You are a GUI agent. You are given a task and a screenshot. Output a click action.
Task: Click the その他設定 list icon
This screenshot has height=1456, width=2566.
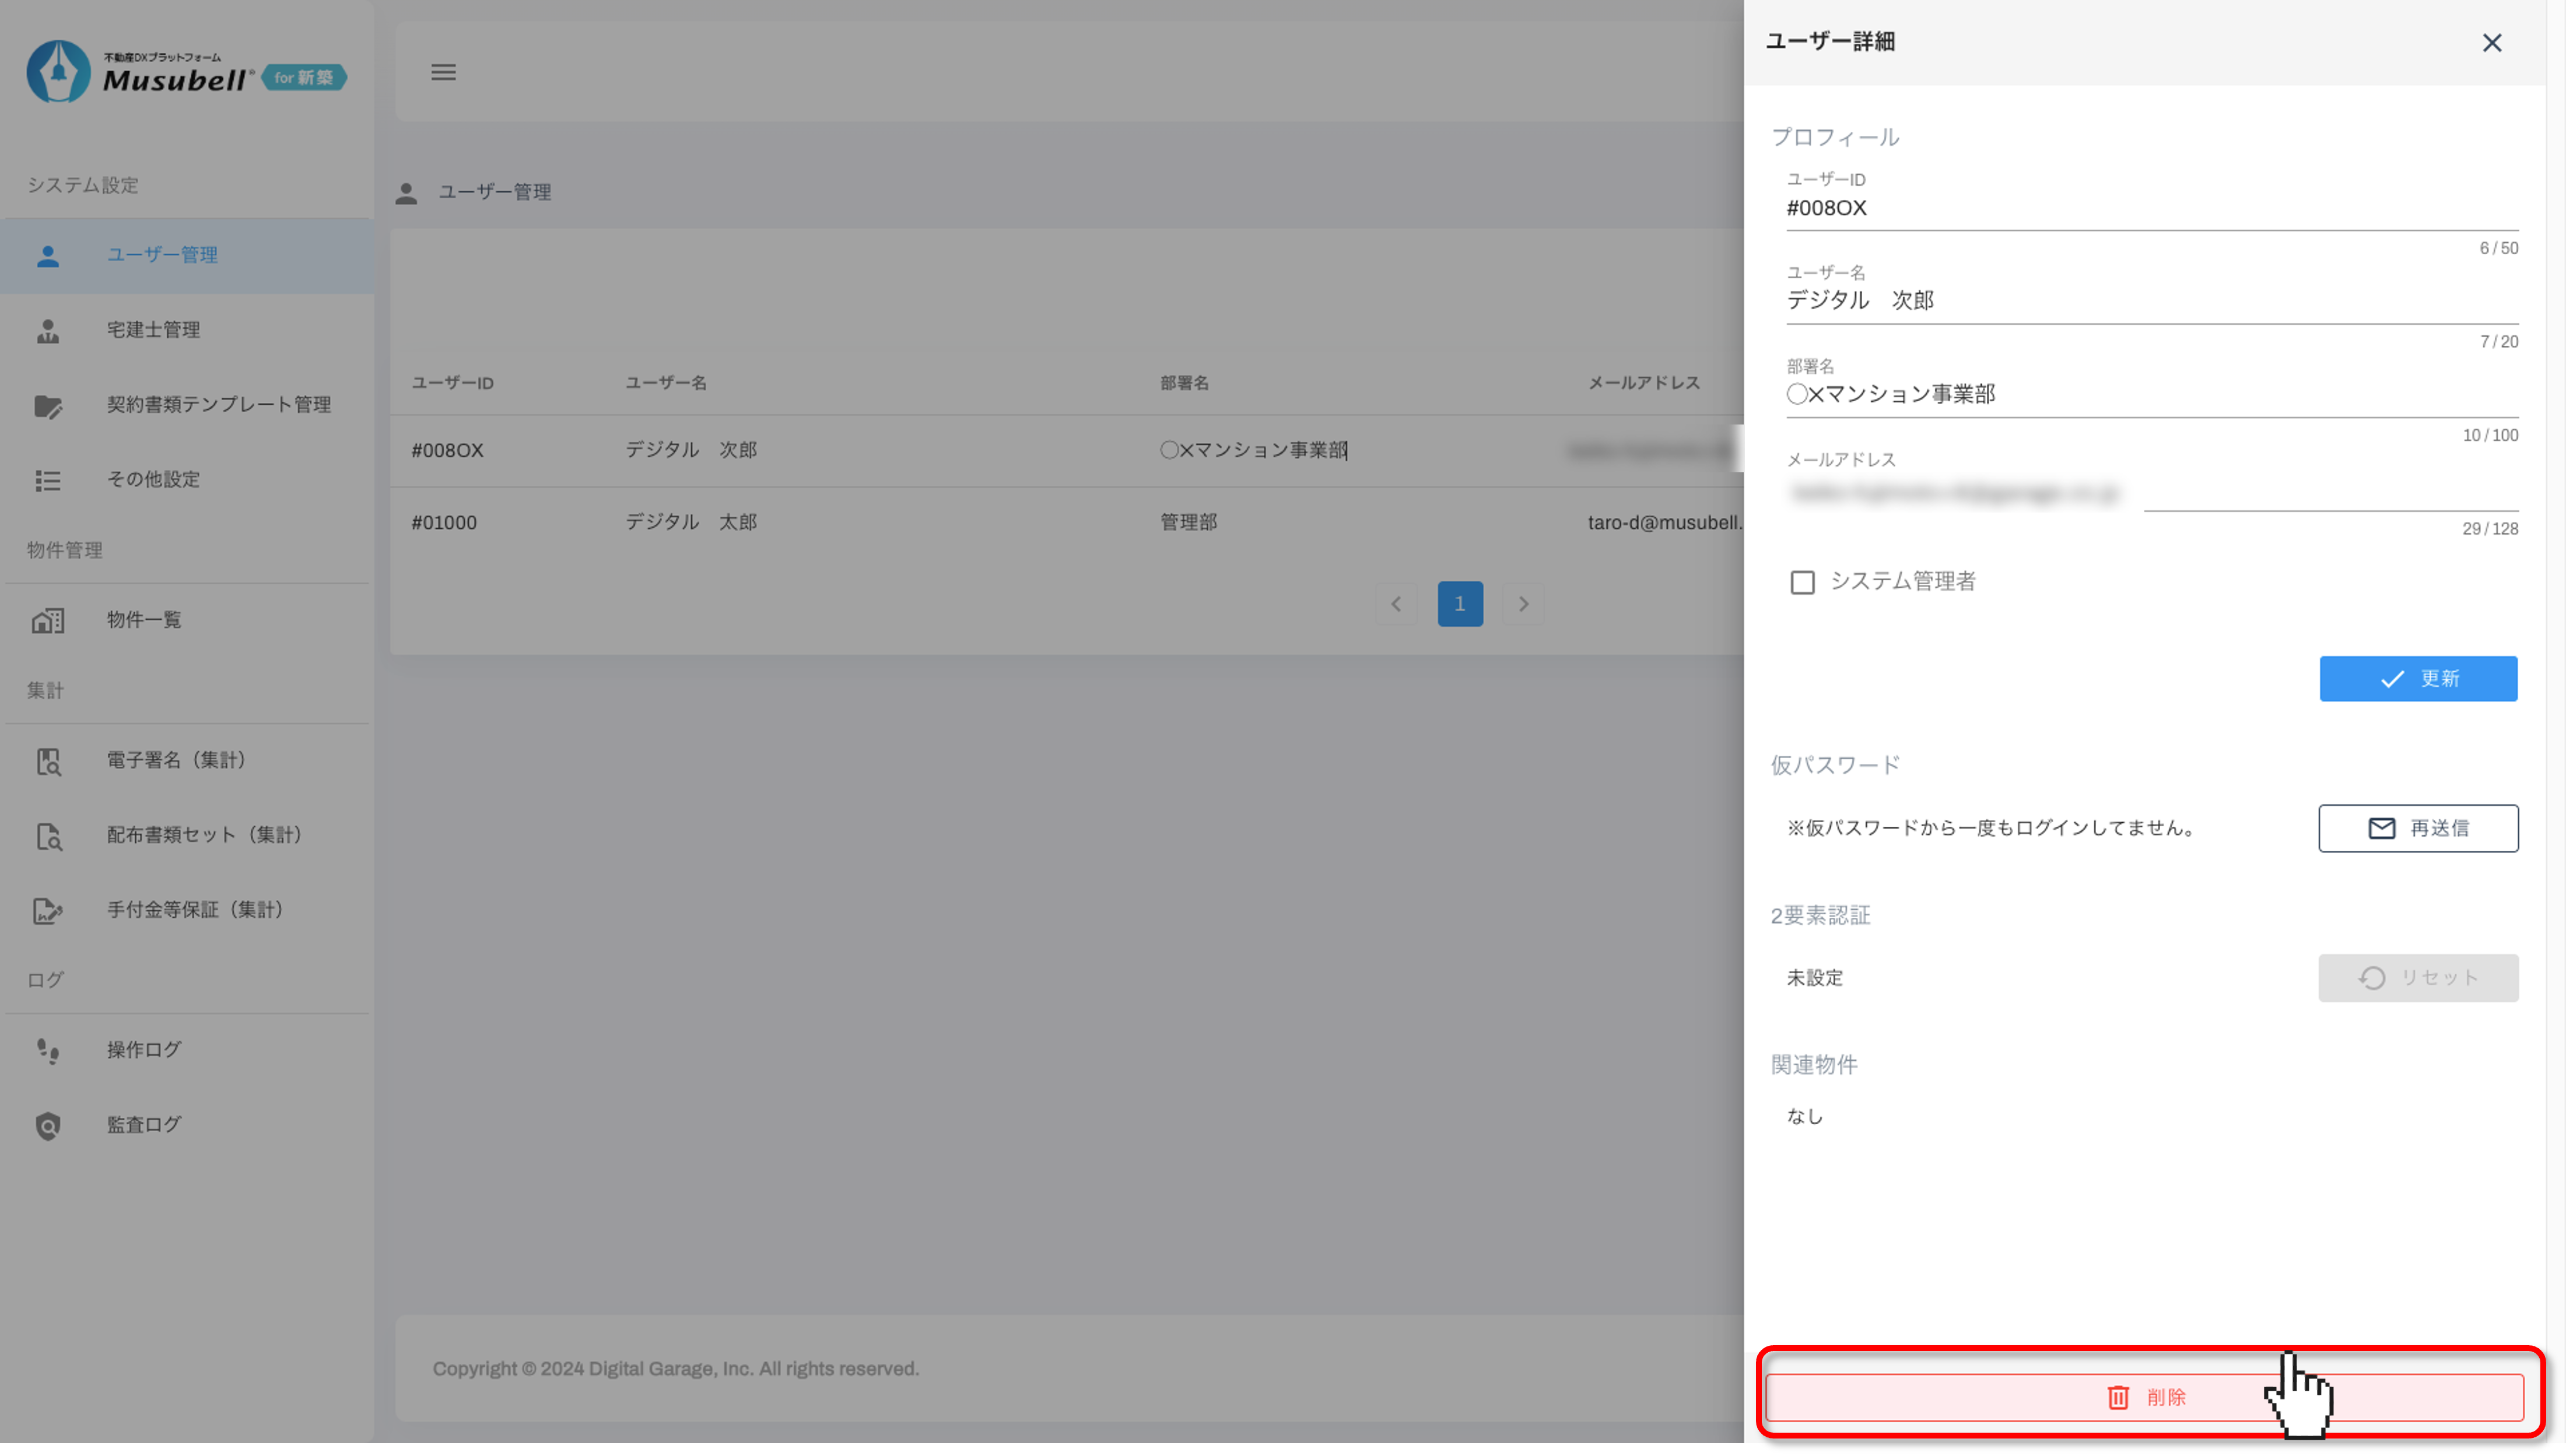tap(48, 481)
